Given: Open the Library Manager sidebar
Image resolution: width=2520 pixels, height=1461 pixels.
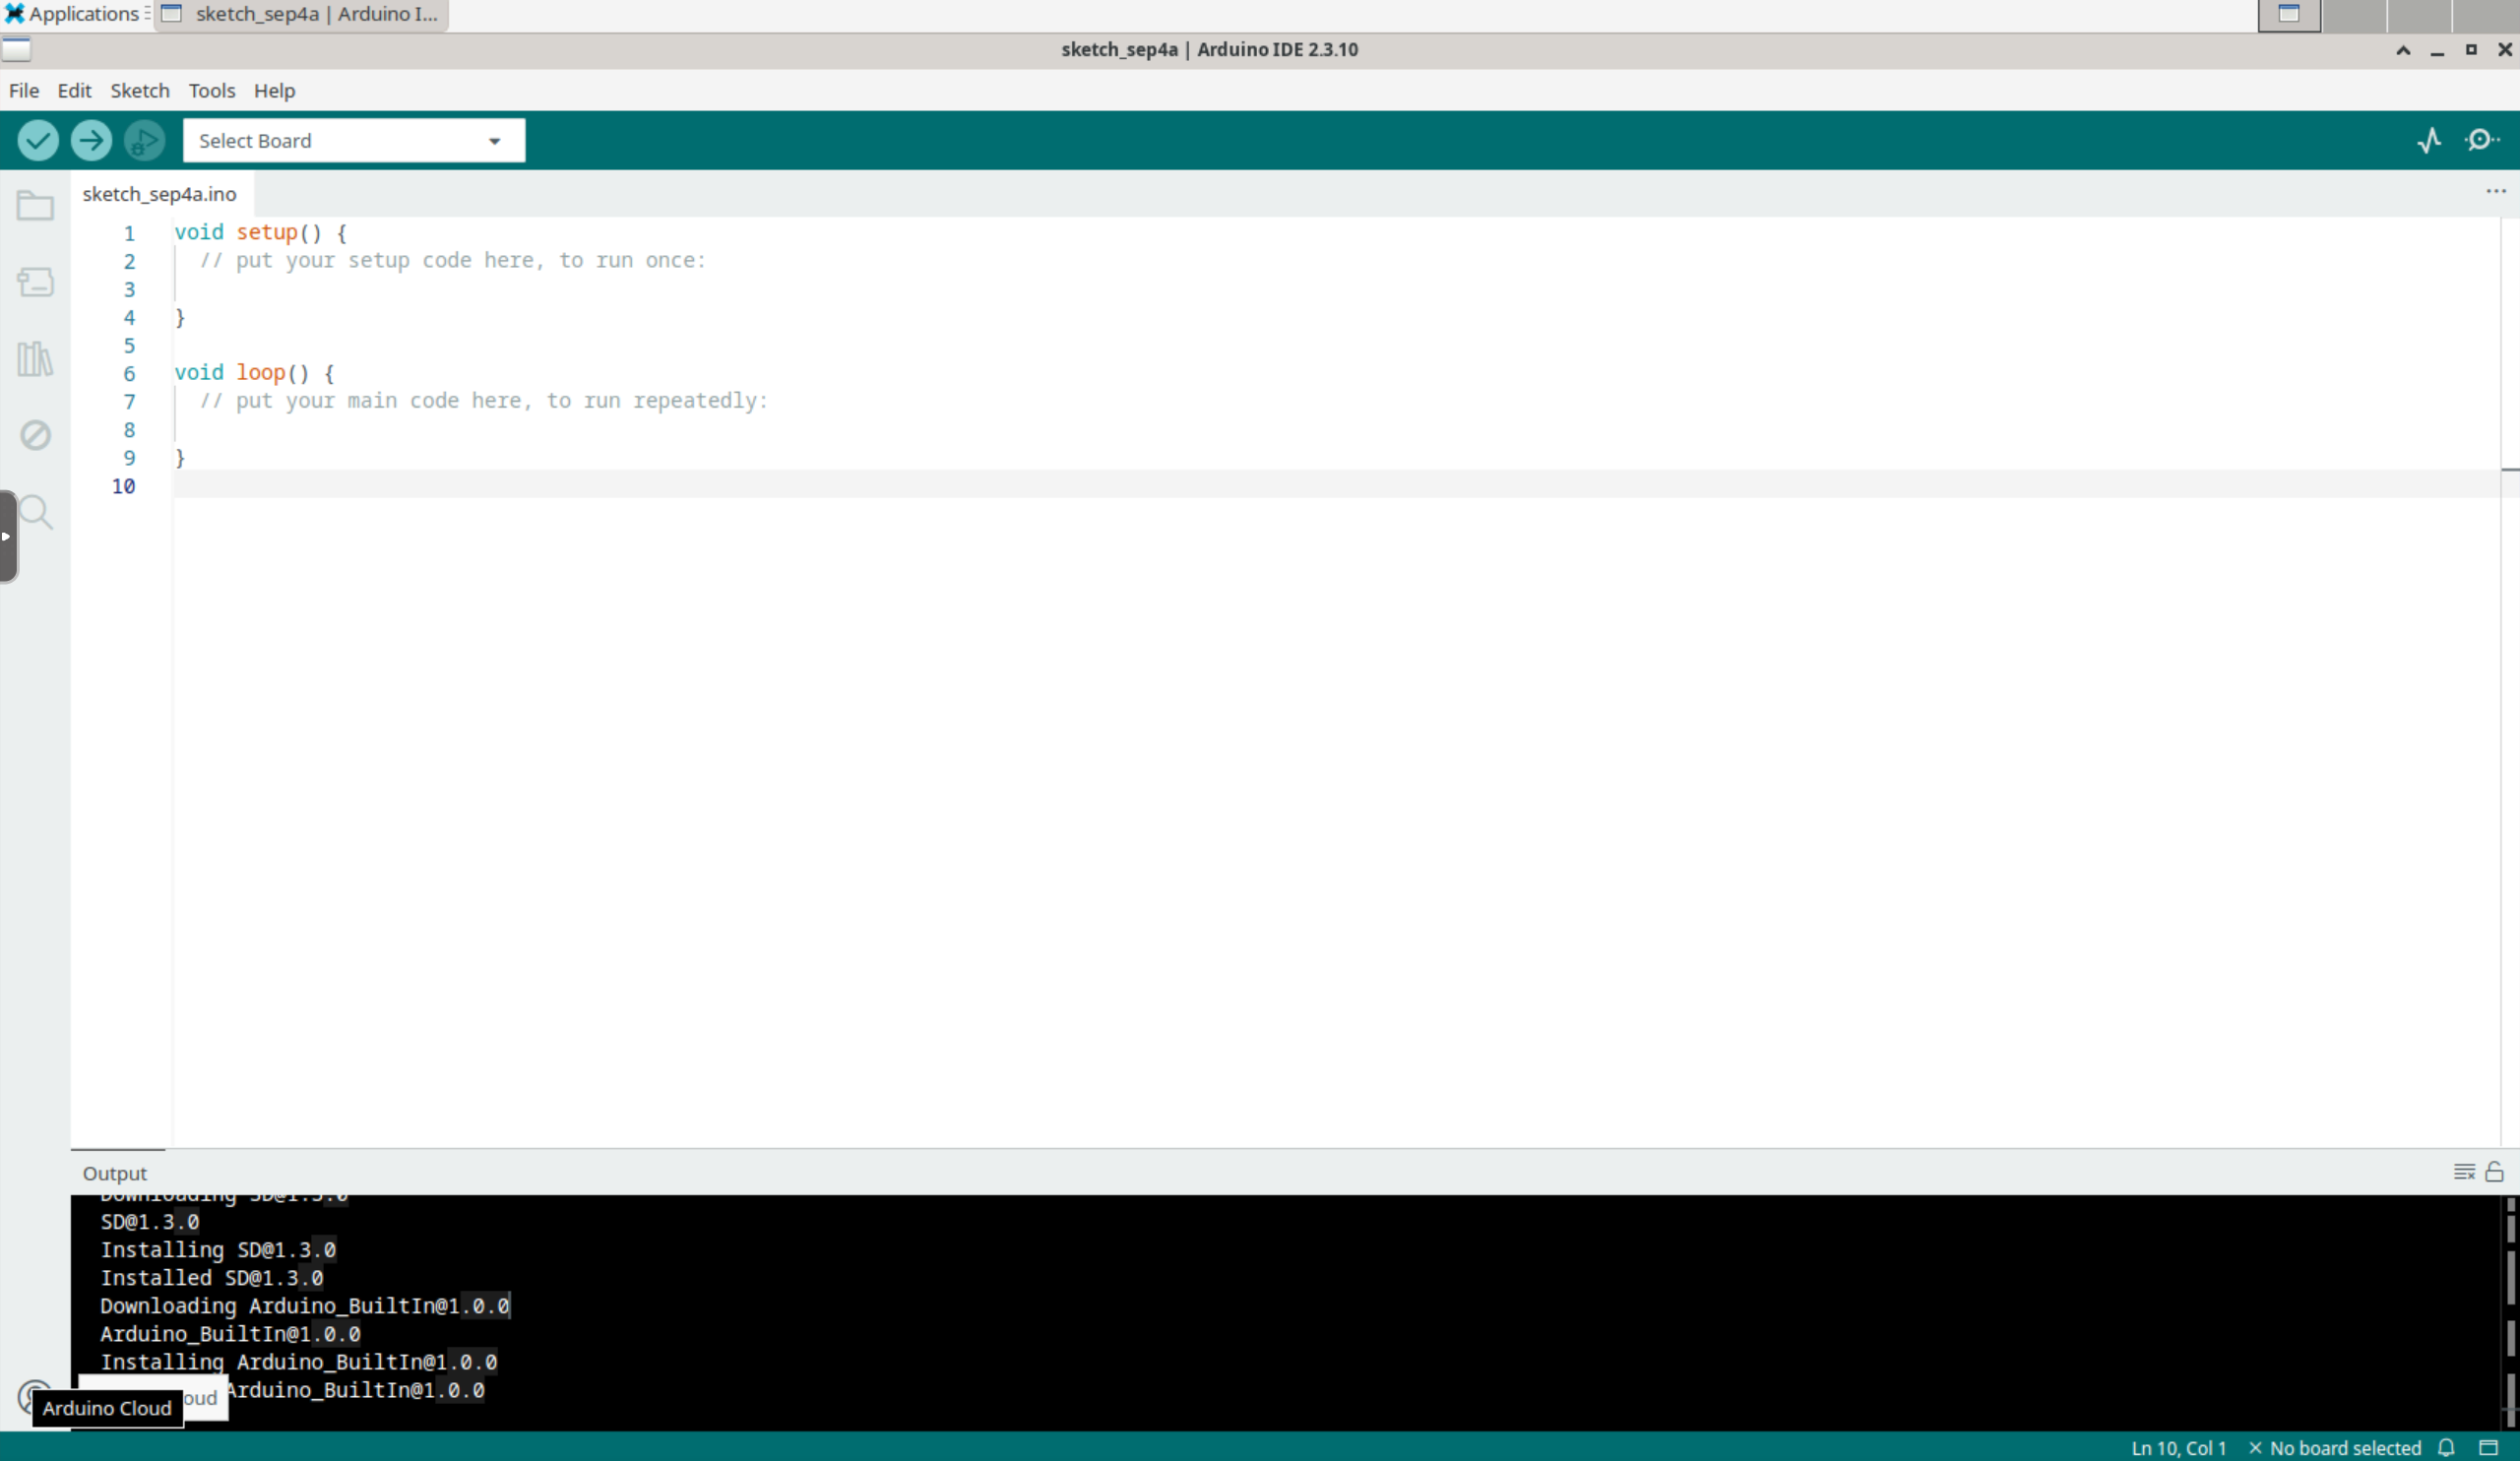Looking at the screenshot, I should pyautogui.click(x=35, y=358).
